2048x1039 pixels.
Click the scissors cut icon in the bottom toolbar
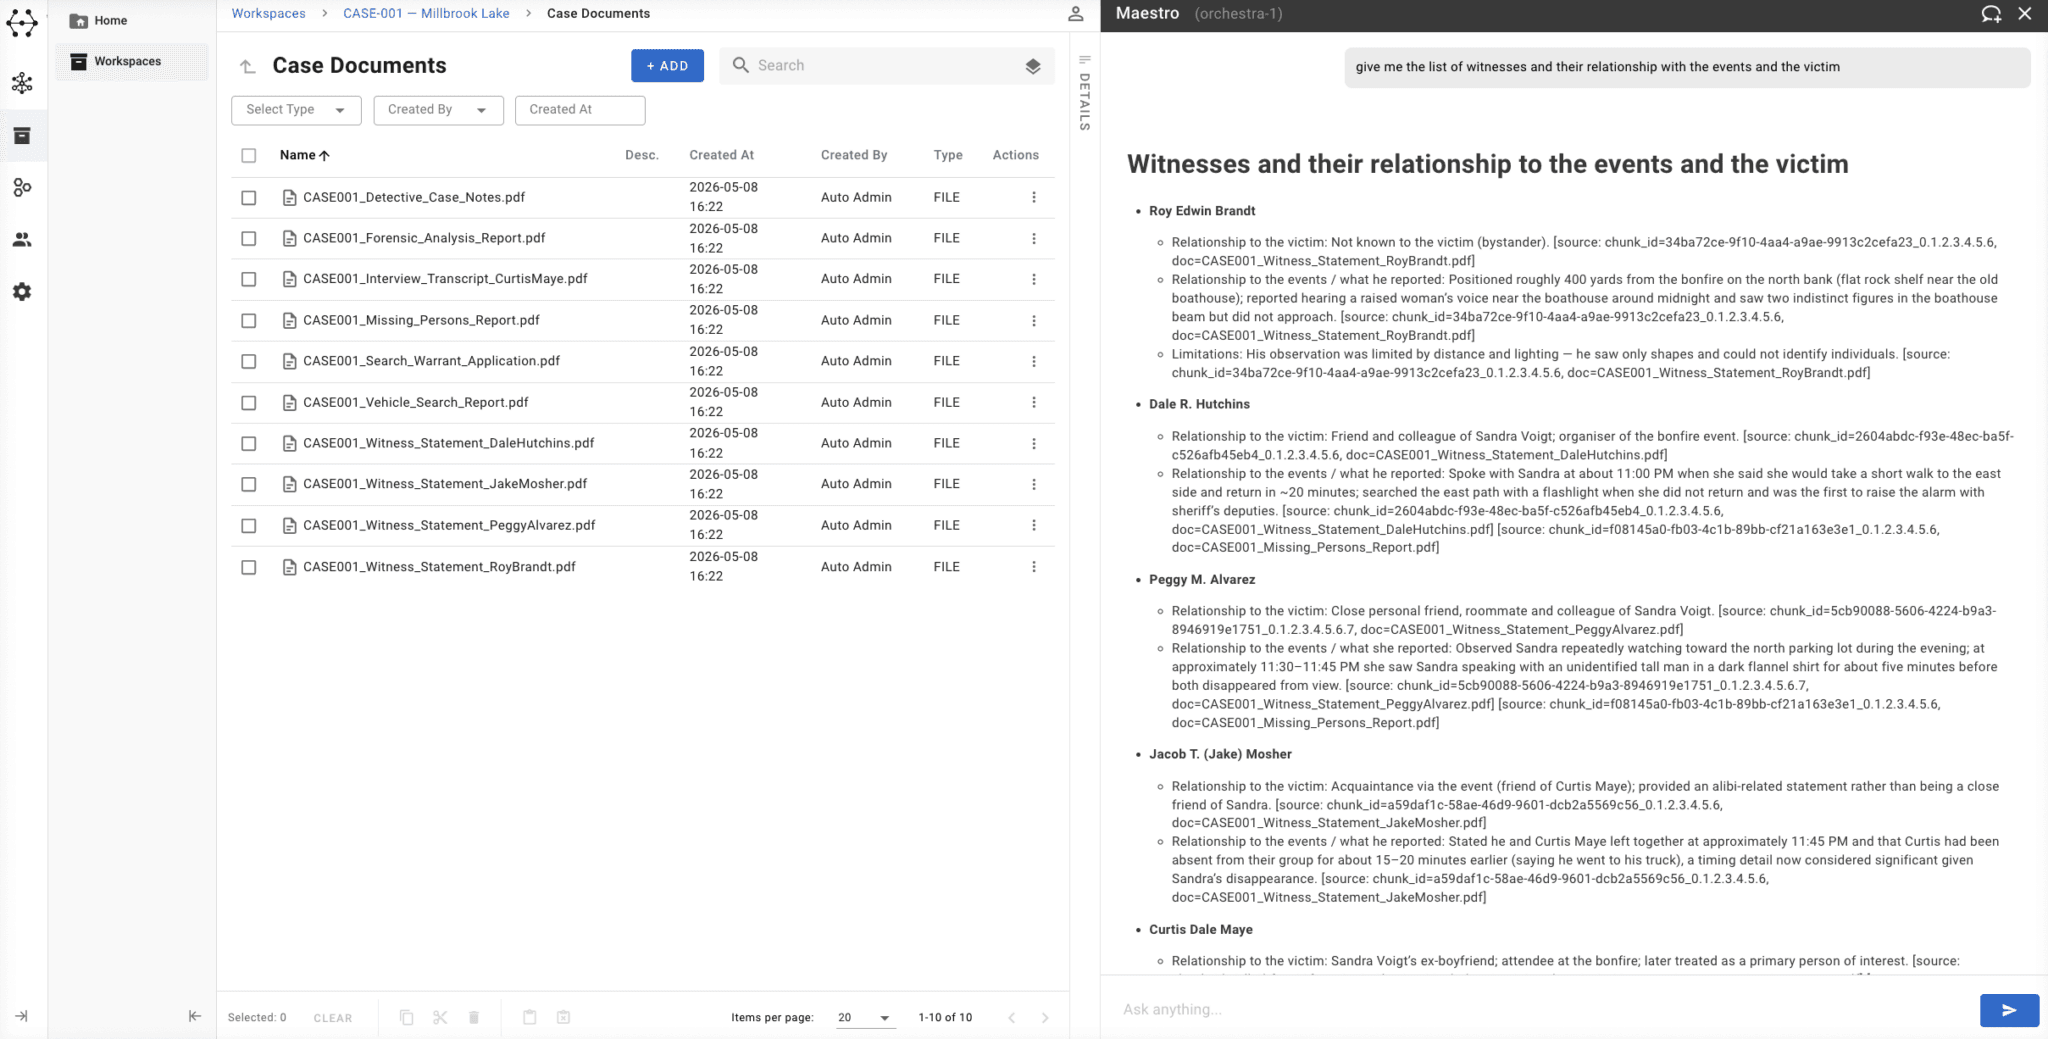pyautogui.click(x=440, y=1017)
